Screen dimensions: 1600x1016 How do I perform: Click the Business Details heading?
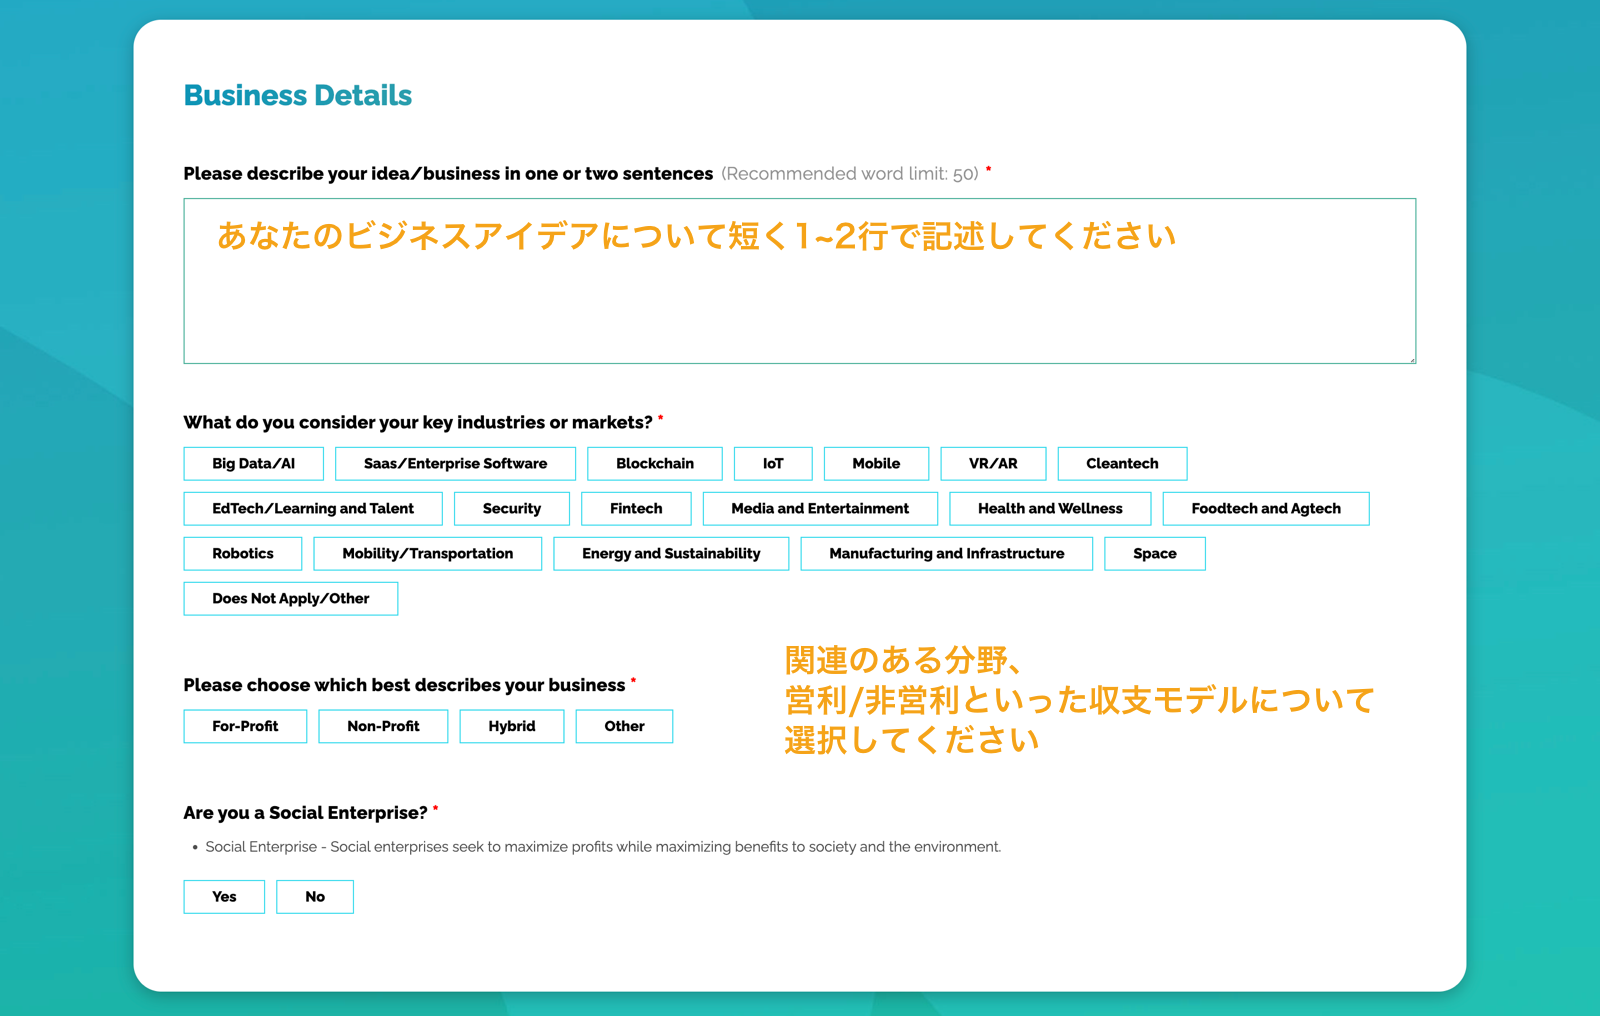click(x=298, y=95)
